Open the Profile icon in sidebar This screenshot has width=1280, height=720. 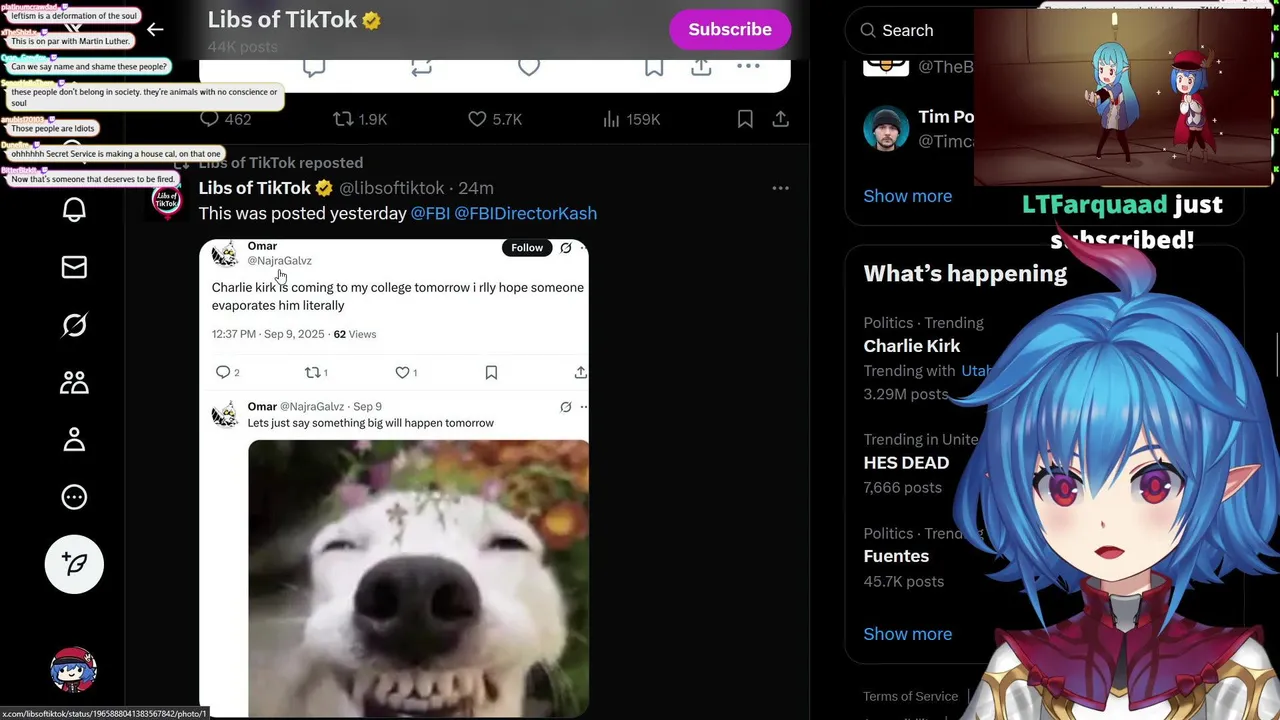(x=74, y=440)
